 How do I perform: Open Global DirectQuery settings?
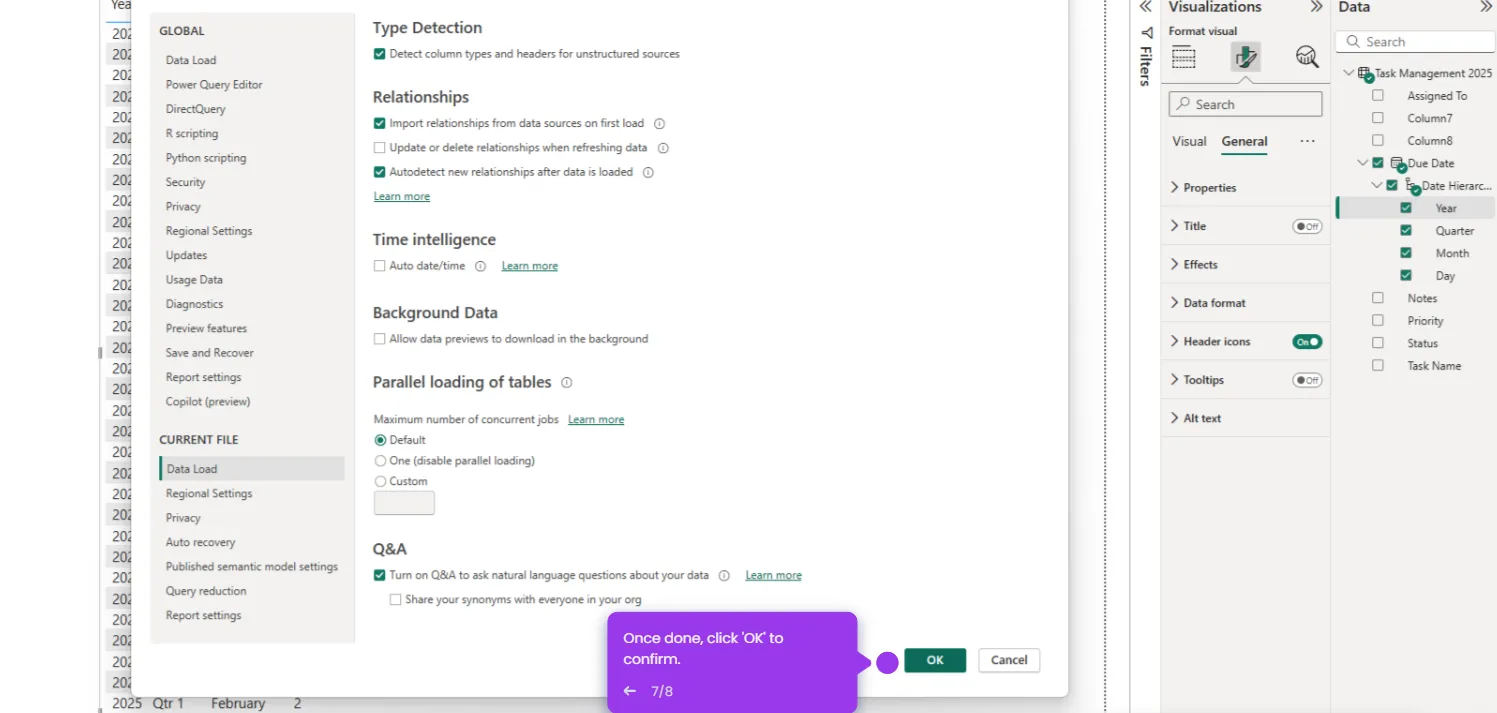pyautogui.click(x=196, y=109)
